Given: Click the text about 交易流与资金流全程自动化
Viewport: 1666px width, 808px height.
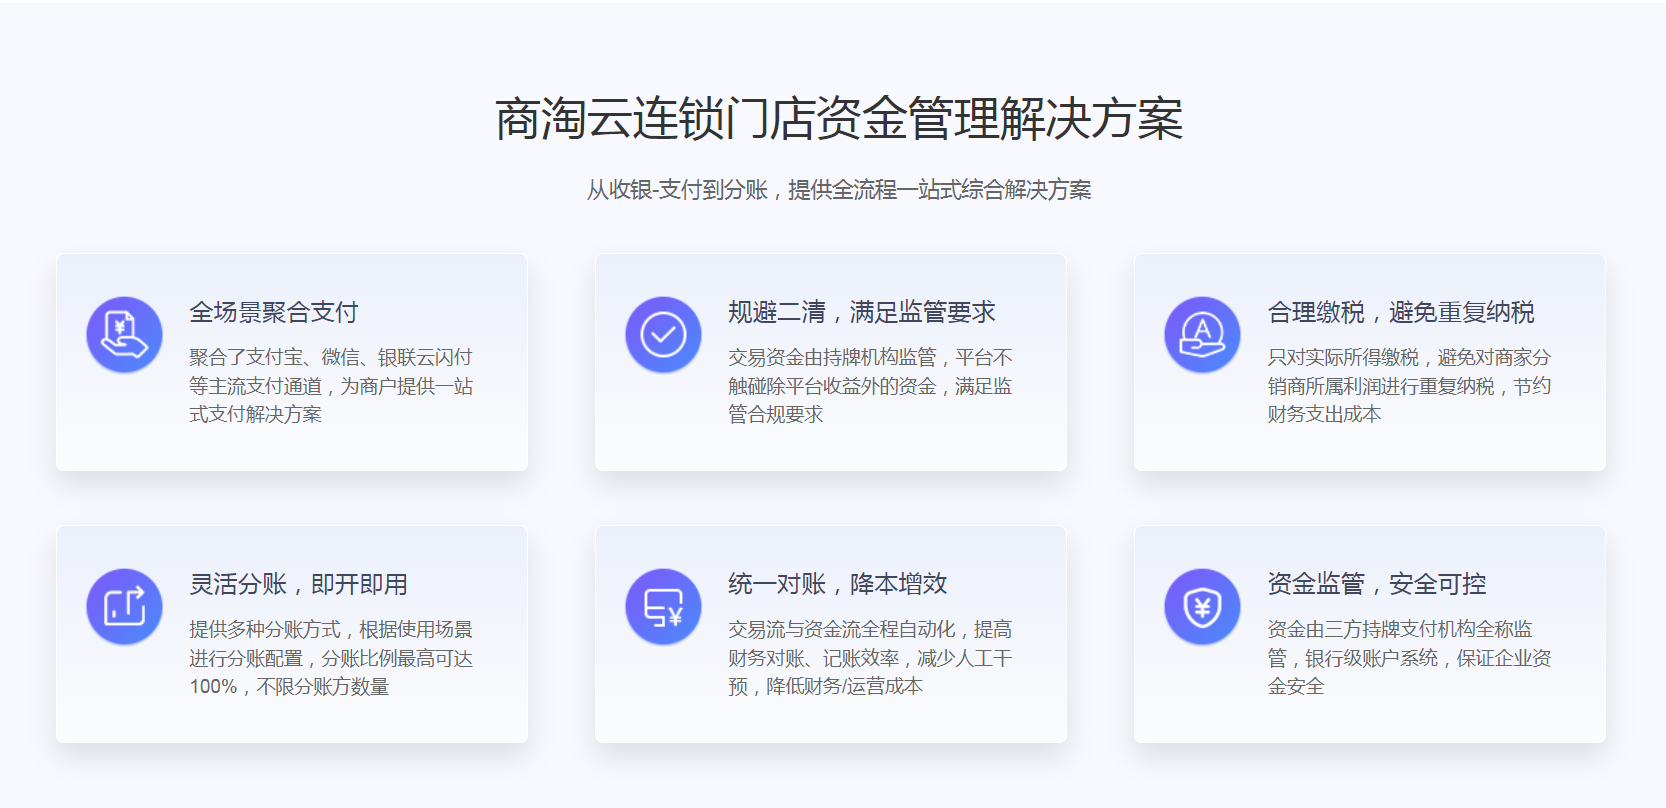Looking at the screenshot, I should click(x=869, y=658).
